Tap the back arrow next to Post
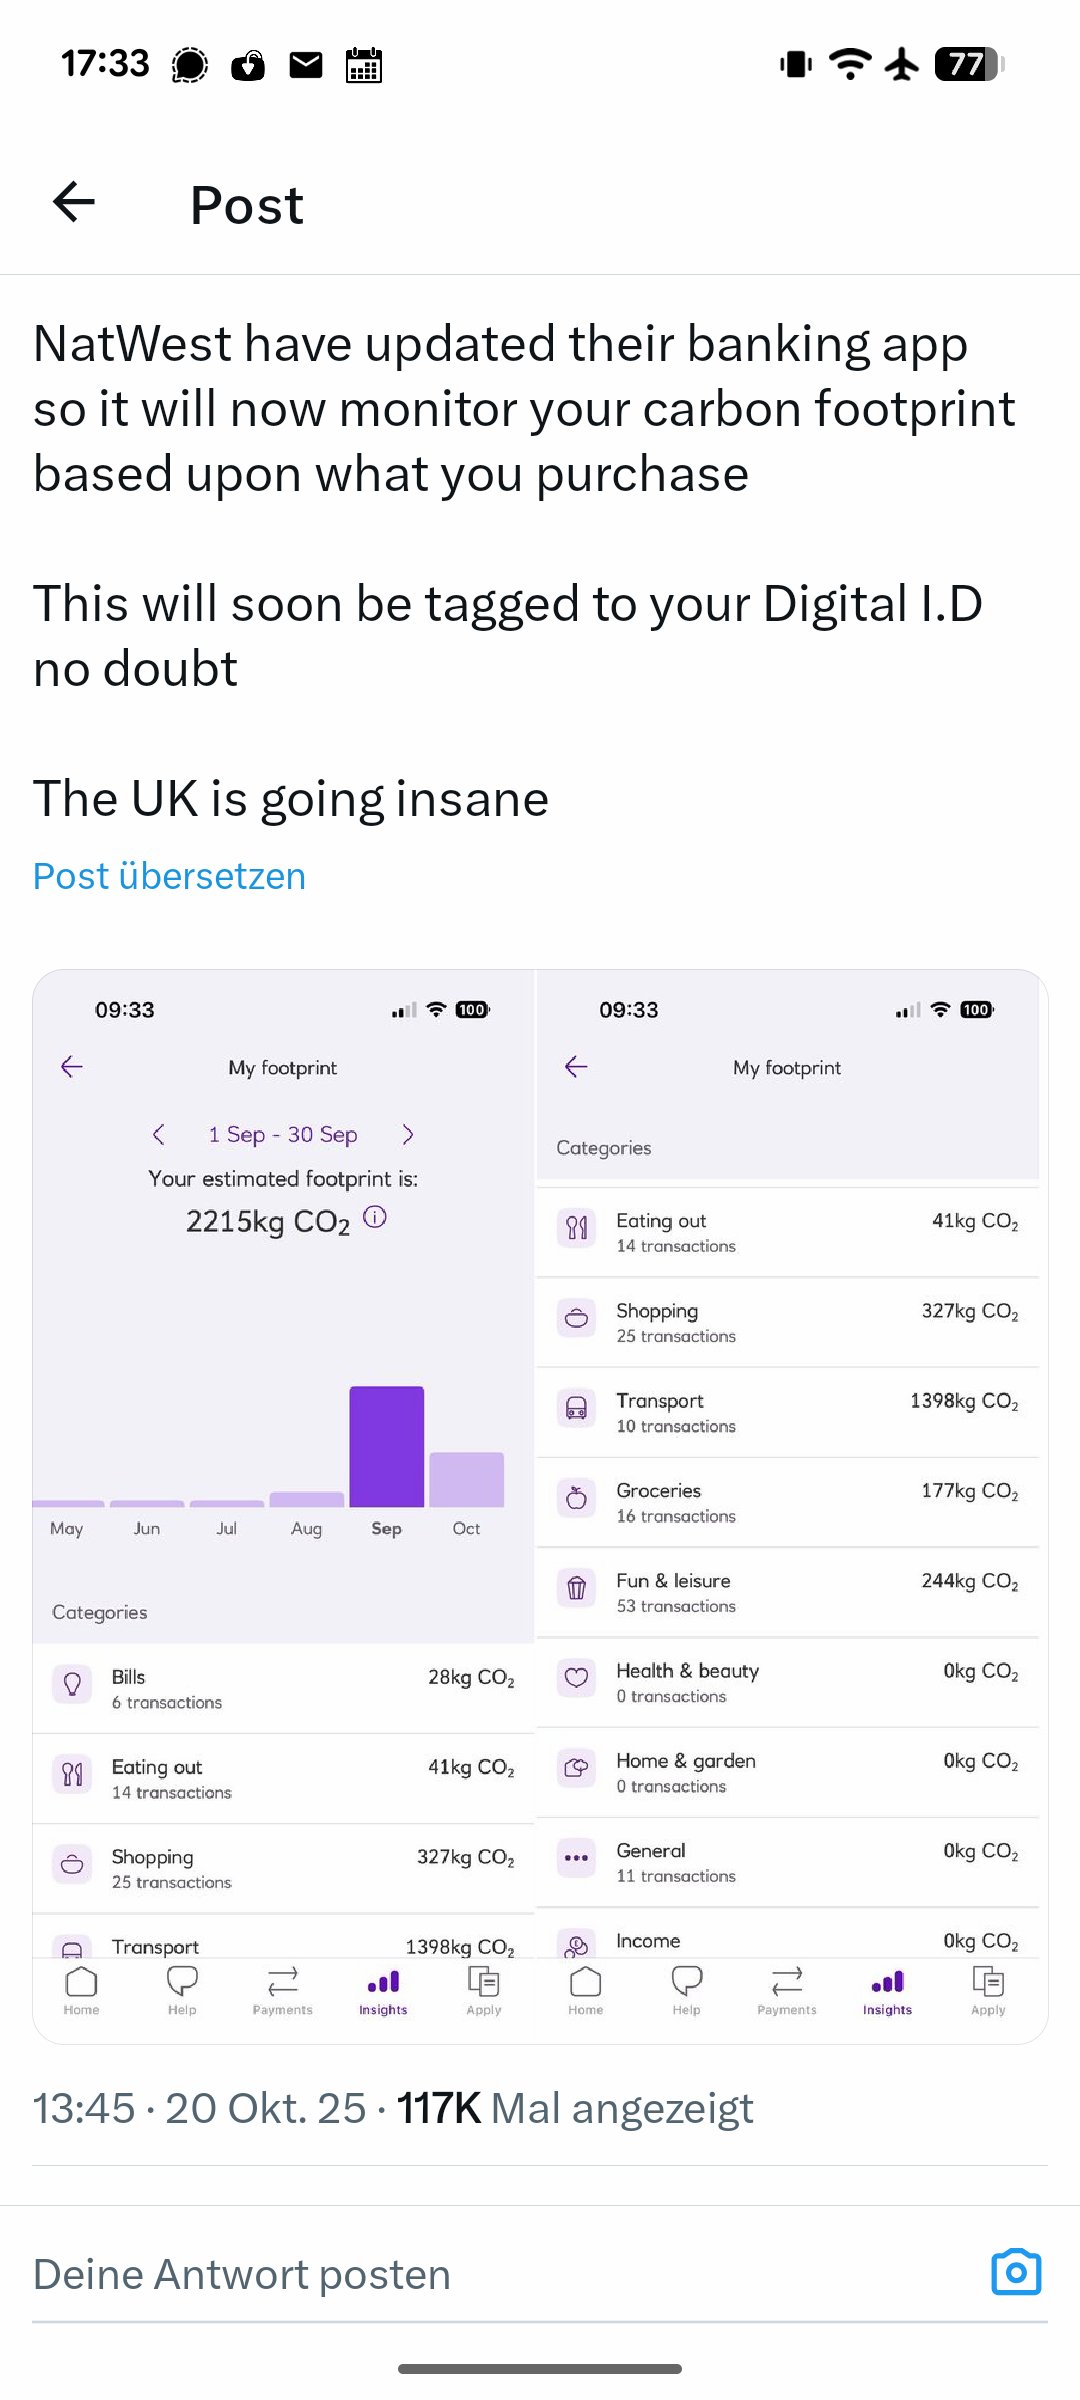Viewport: 1080px width, 2400px height. pyautogui.click(x=74, y=202)
